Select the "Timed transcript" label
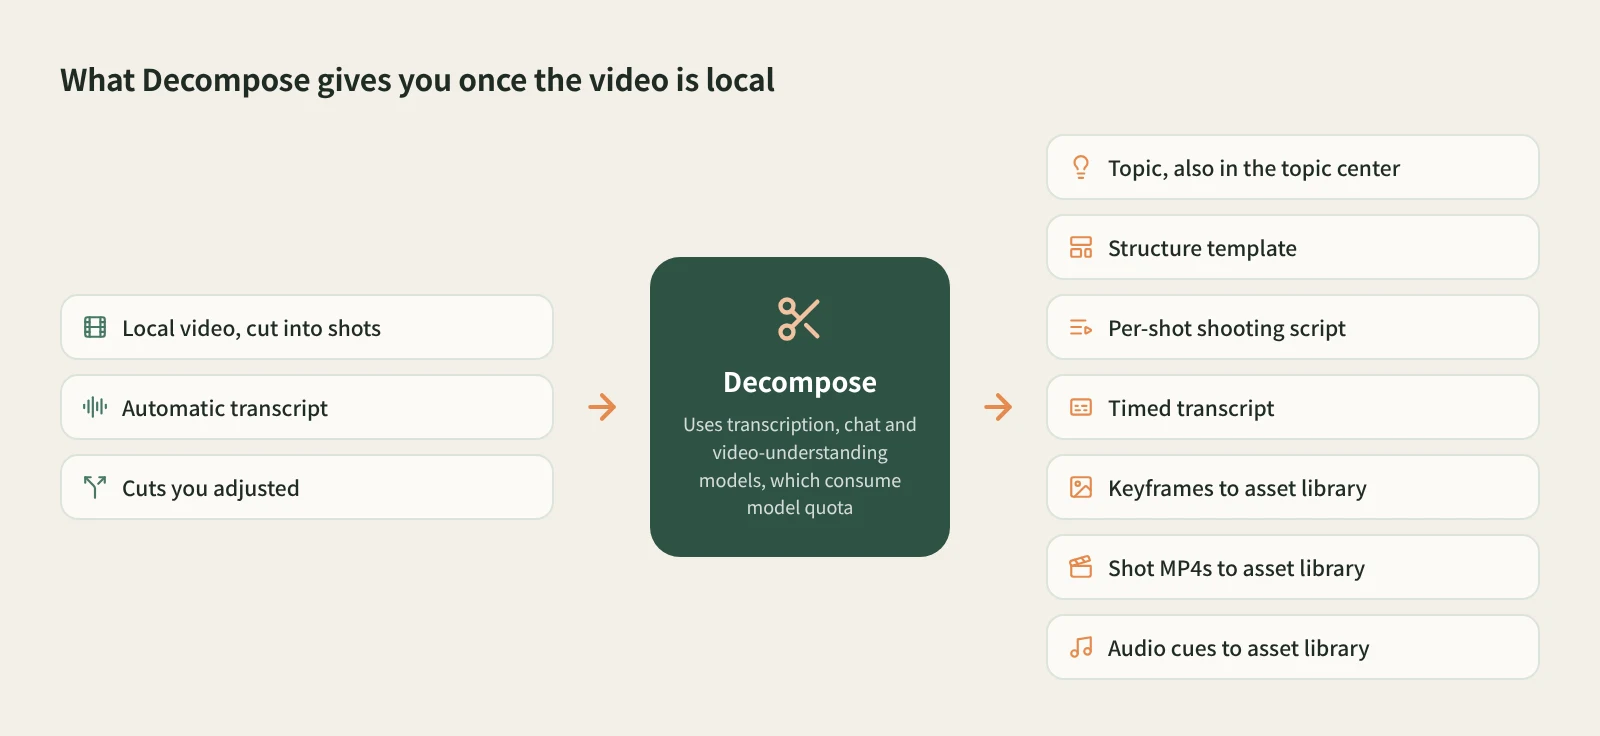The image size is (1600, 736). point(1191,408)
